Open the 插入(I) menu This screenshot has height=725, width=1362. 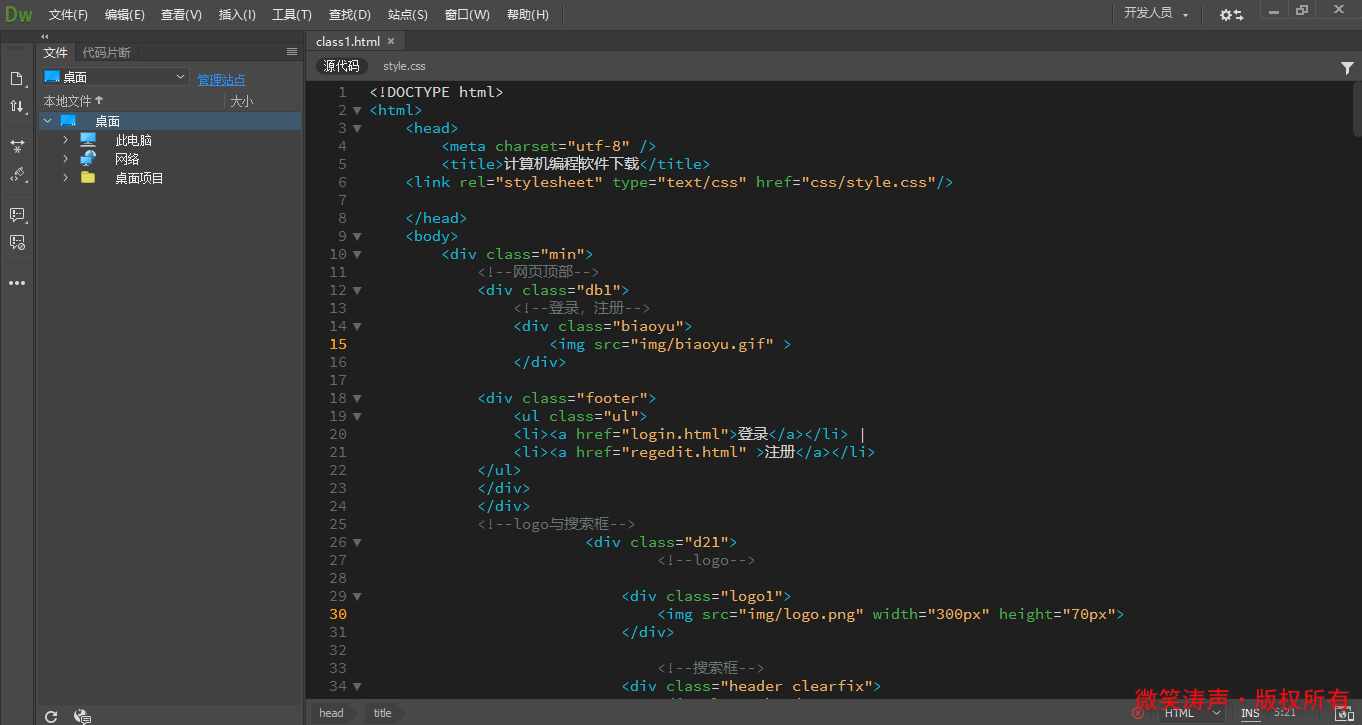[237, 14]
